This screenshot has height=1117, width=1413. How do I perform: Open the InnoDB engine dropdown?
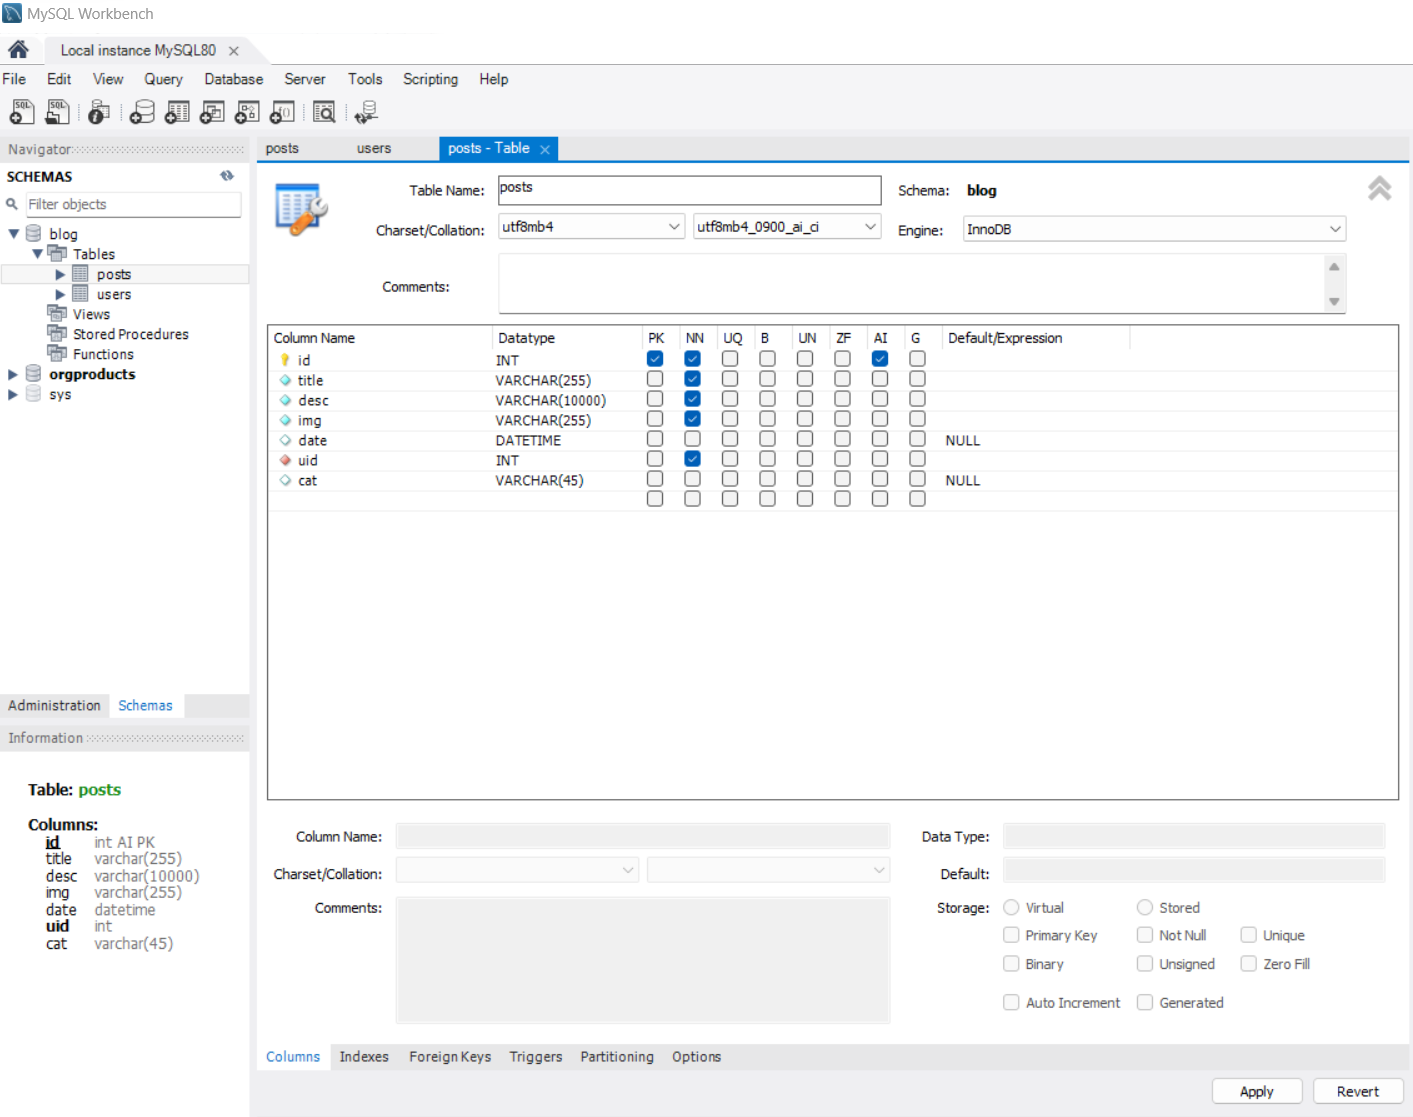pyautogui.click(x=1154, y=229)
